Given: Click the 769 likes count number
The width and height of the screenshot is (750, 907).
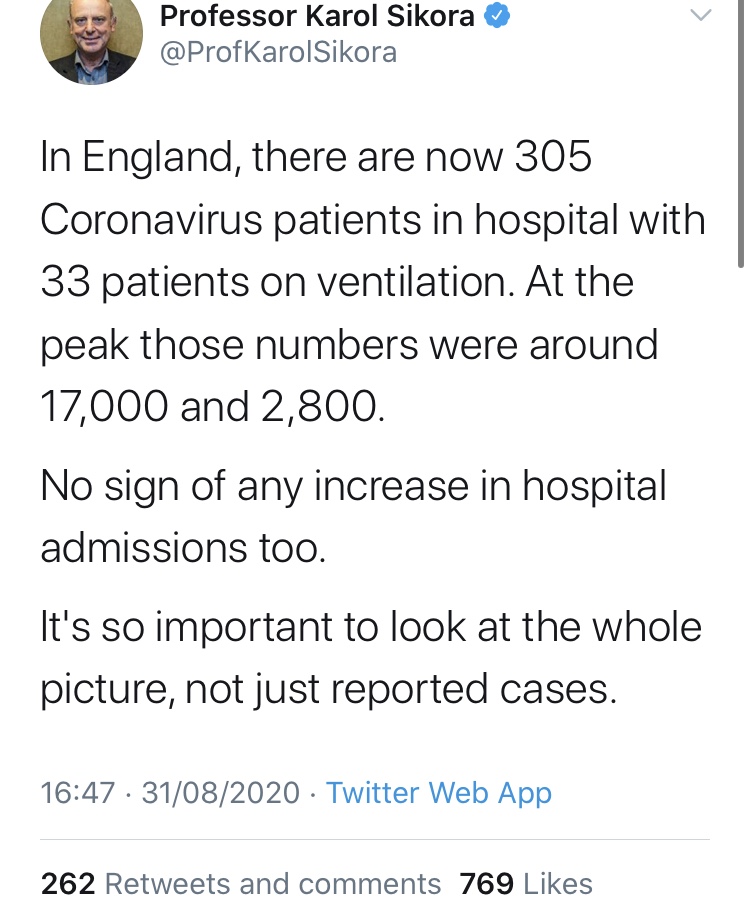Looking at the screenshot, I should tap(486, 884).
